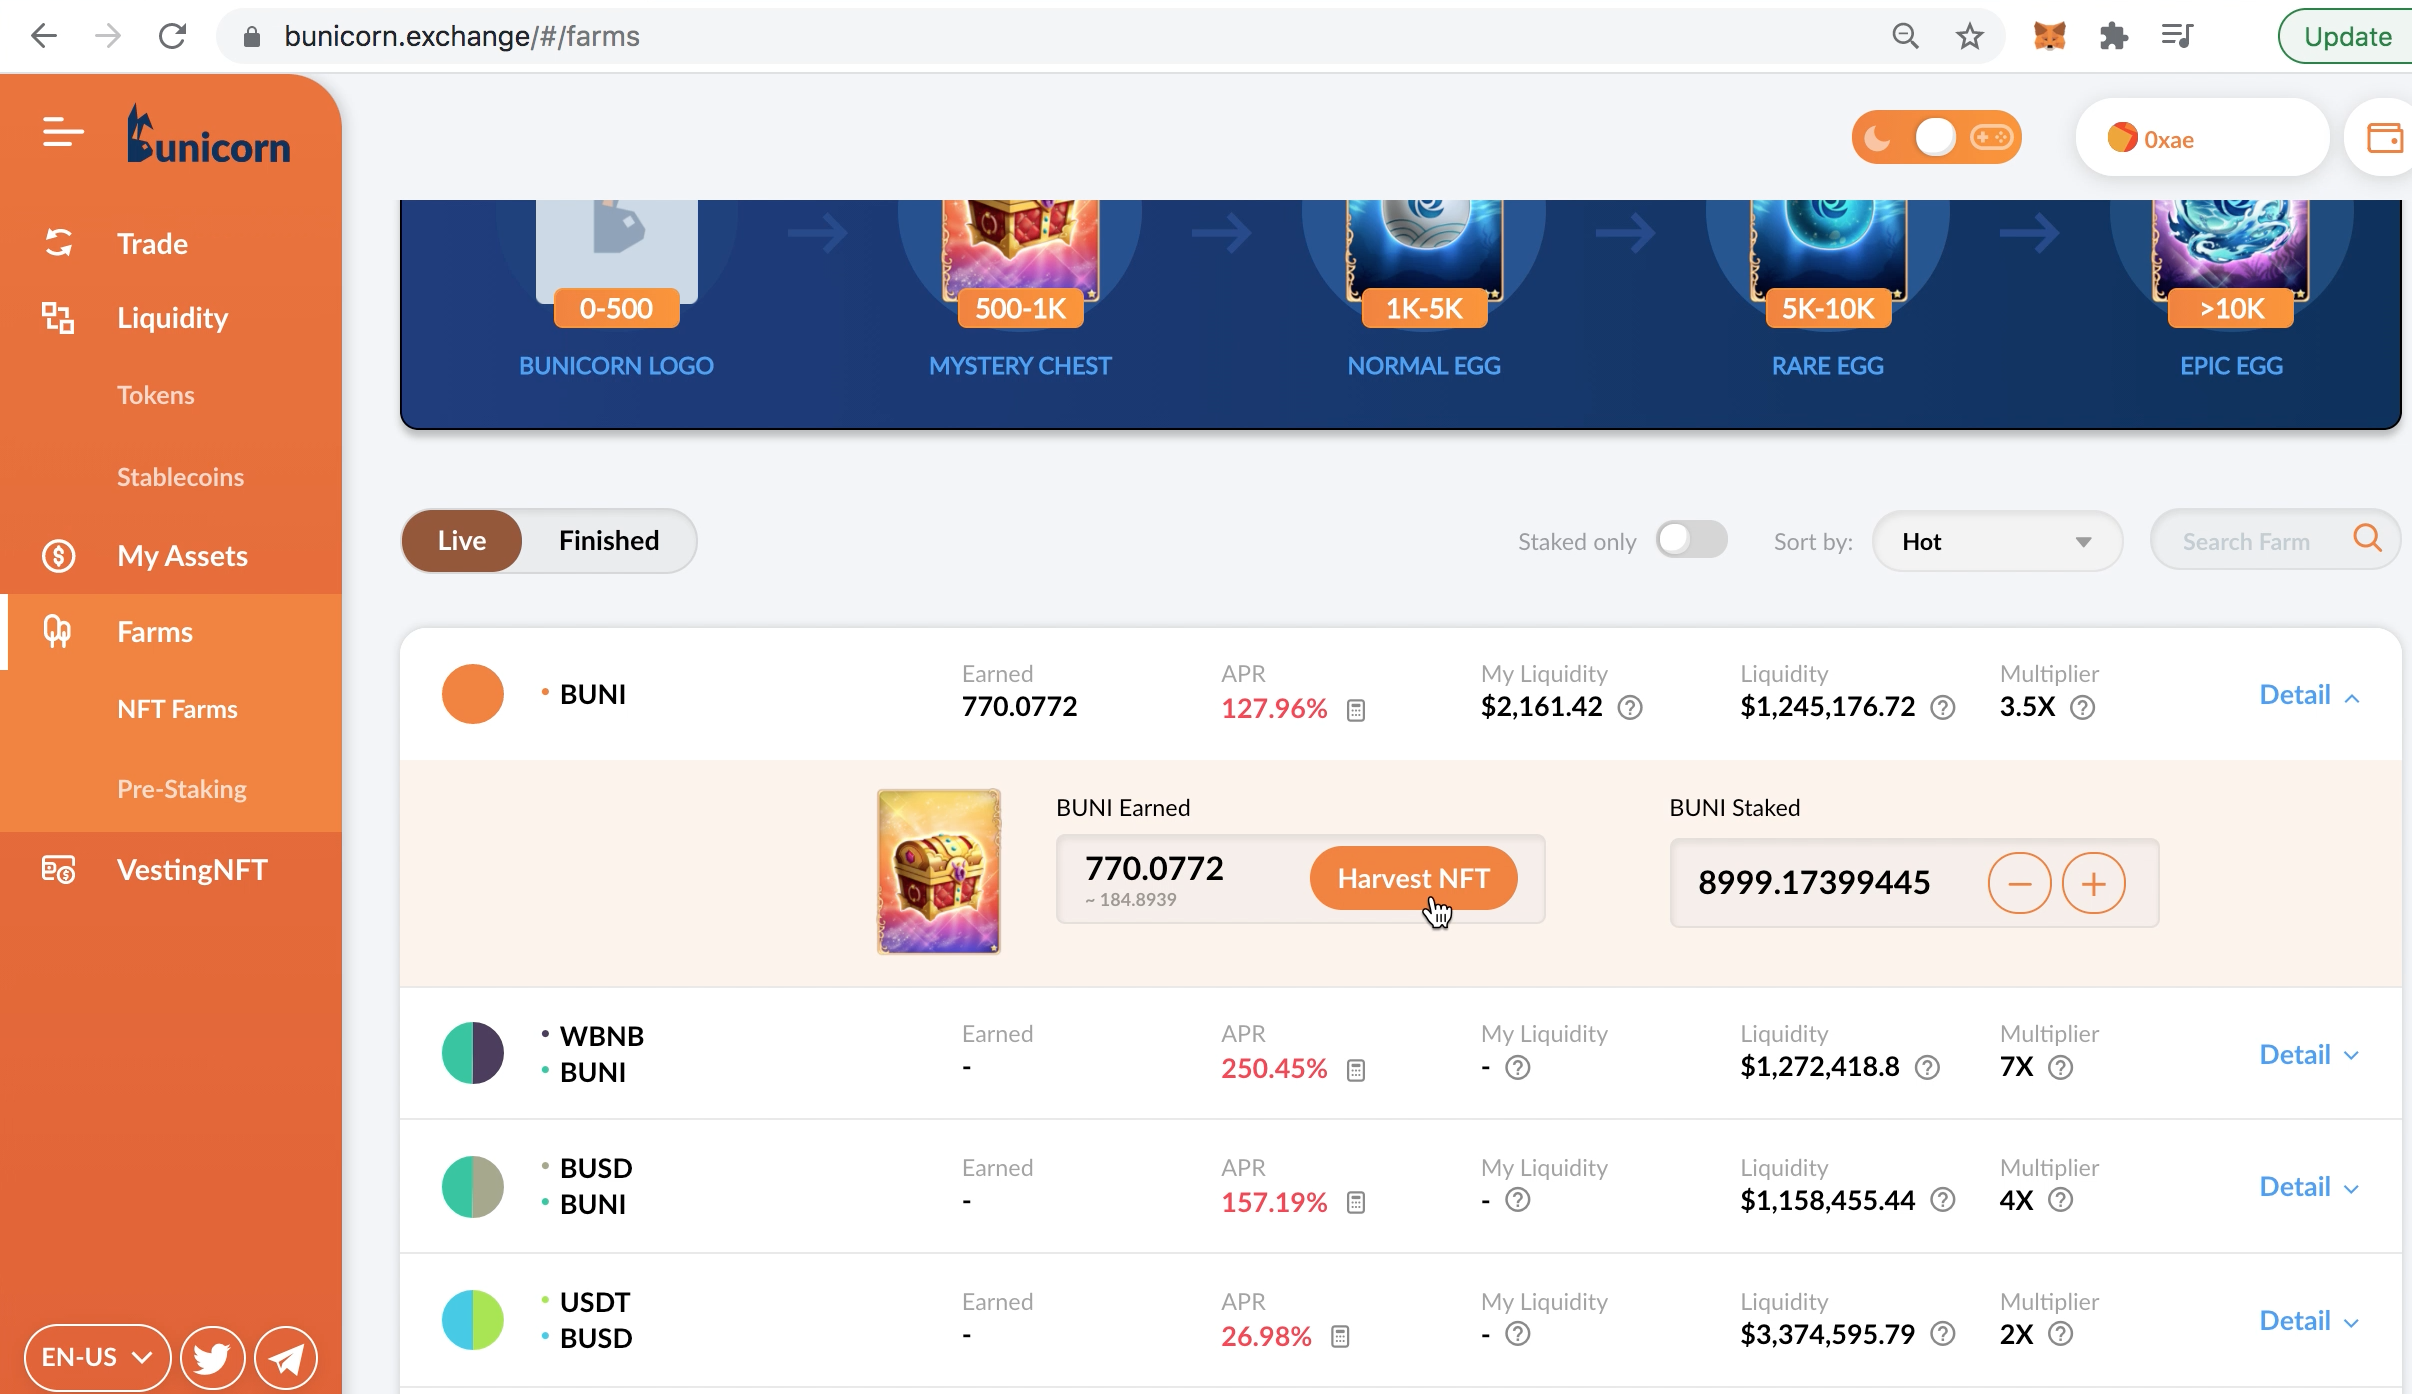Open the Pre-Staking submenu item
The width and height of the screenshot is (2412, 1394).
[182, 789]
